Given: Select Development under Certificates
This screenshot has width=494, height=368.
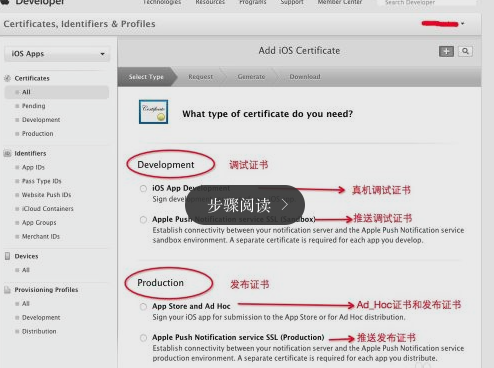Looking at the screenshot, I should 41,120.
